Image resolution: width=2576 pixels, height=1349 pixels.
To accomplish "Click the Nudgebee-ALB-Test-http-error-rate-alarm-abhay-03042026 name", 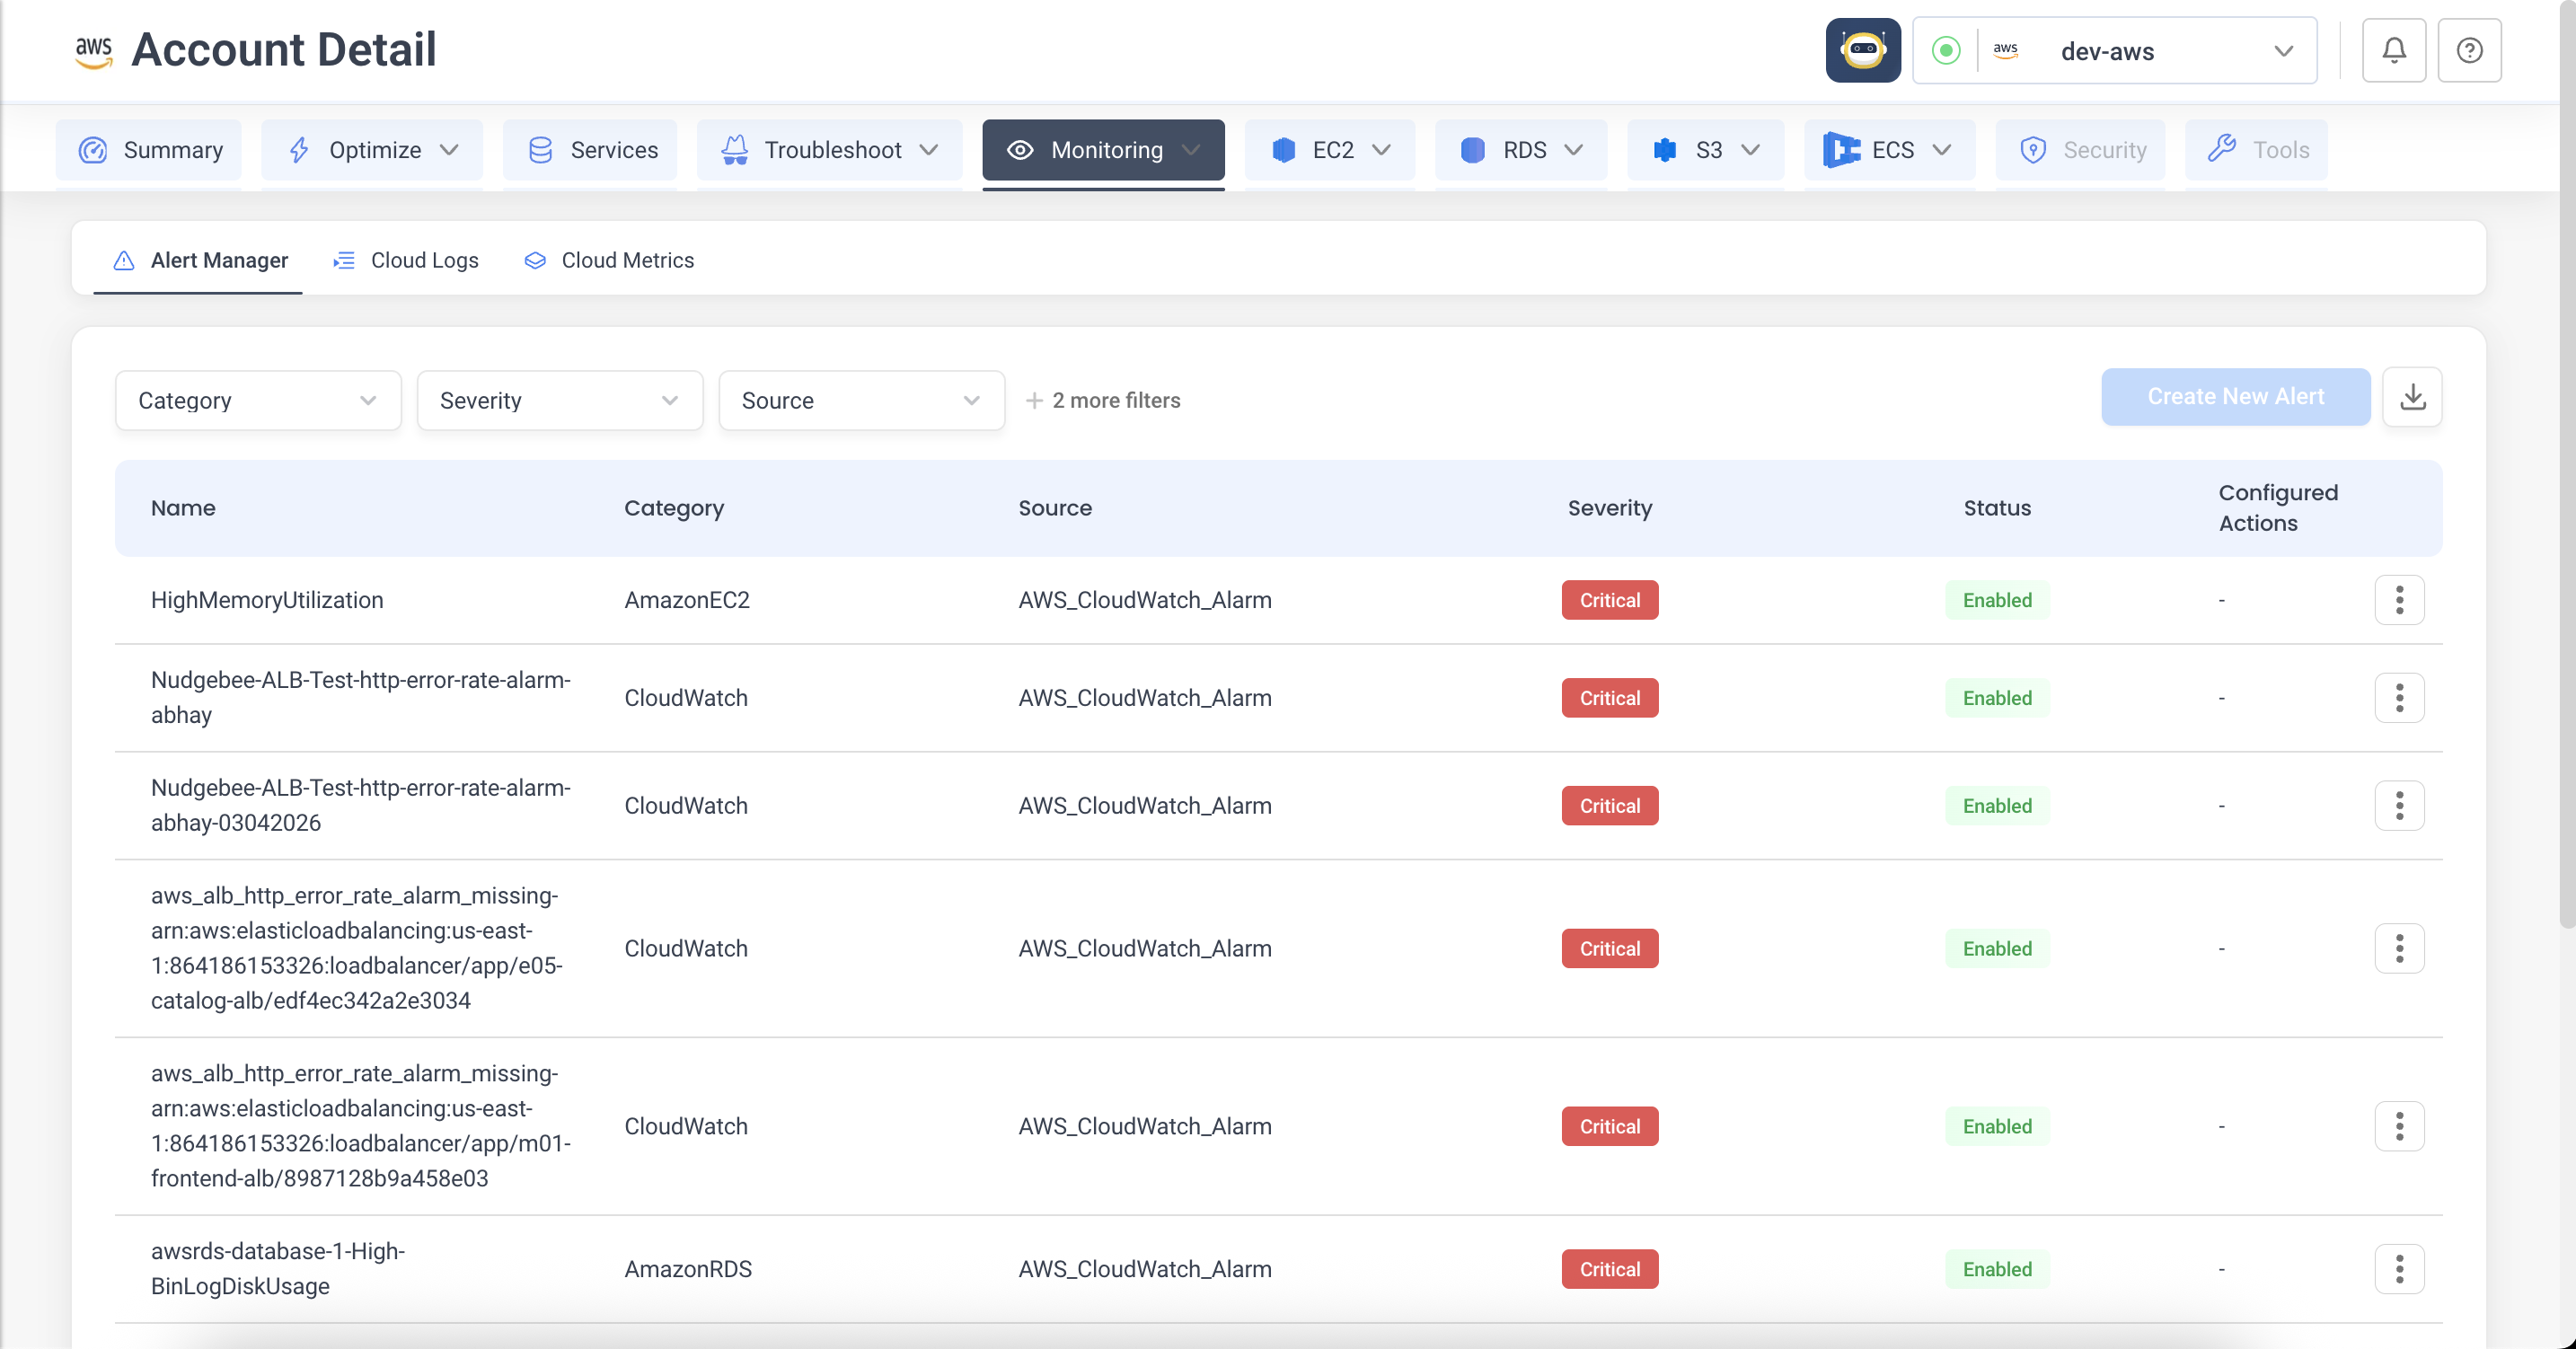I will [360, 806].
